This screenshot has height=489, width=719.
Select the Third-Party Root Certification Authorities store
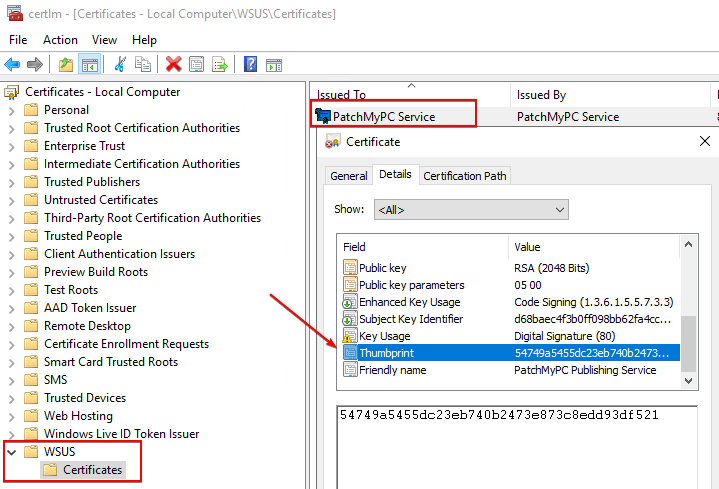[152, 218]
